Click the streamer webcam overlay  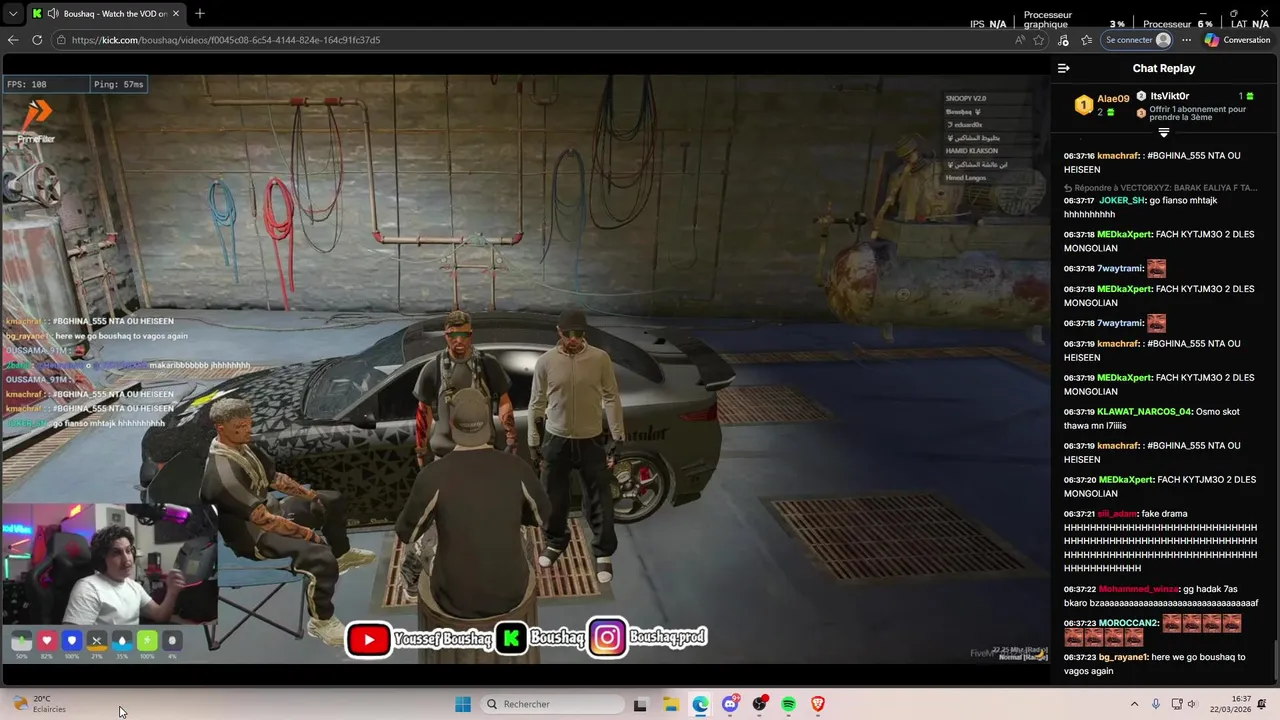pos(108,563)
